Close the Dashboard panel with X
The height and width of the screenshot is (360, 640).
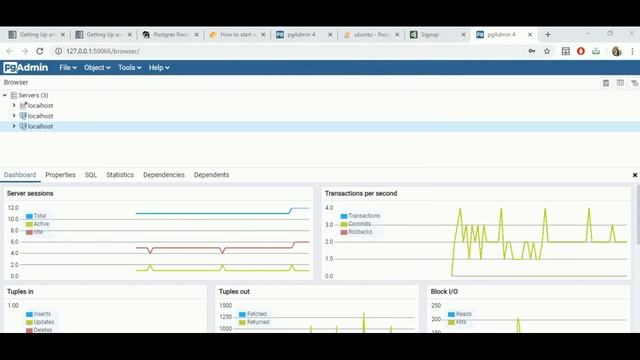pyautogui.click(x=635, y=175)
